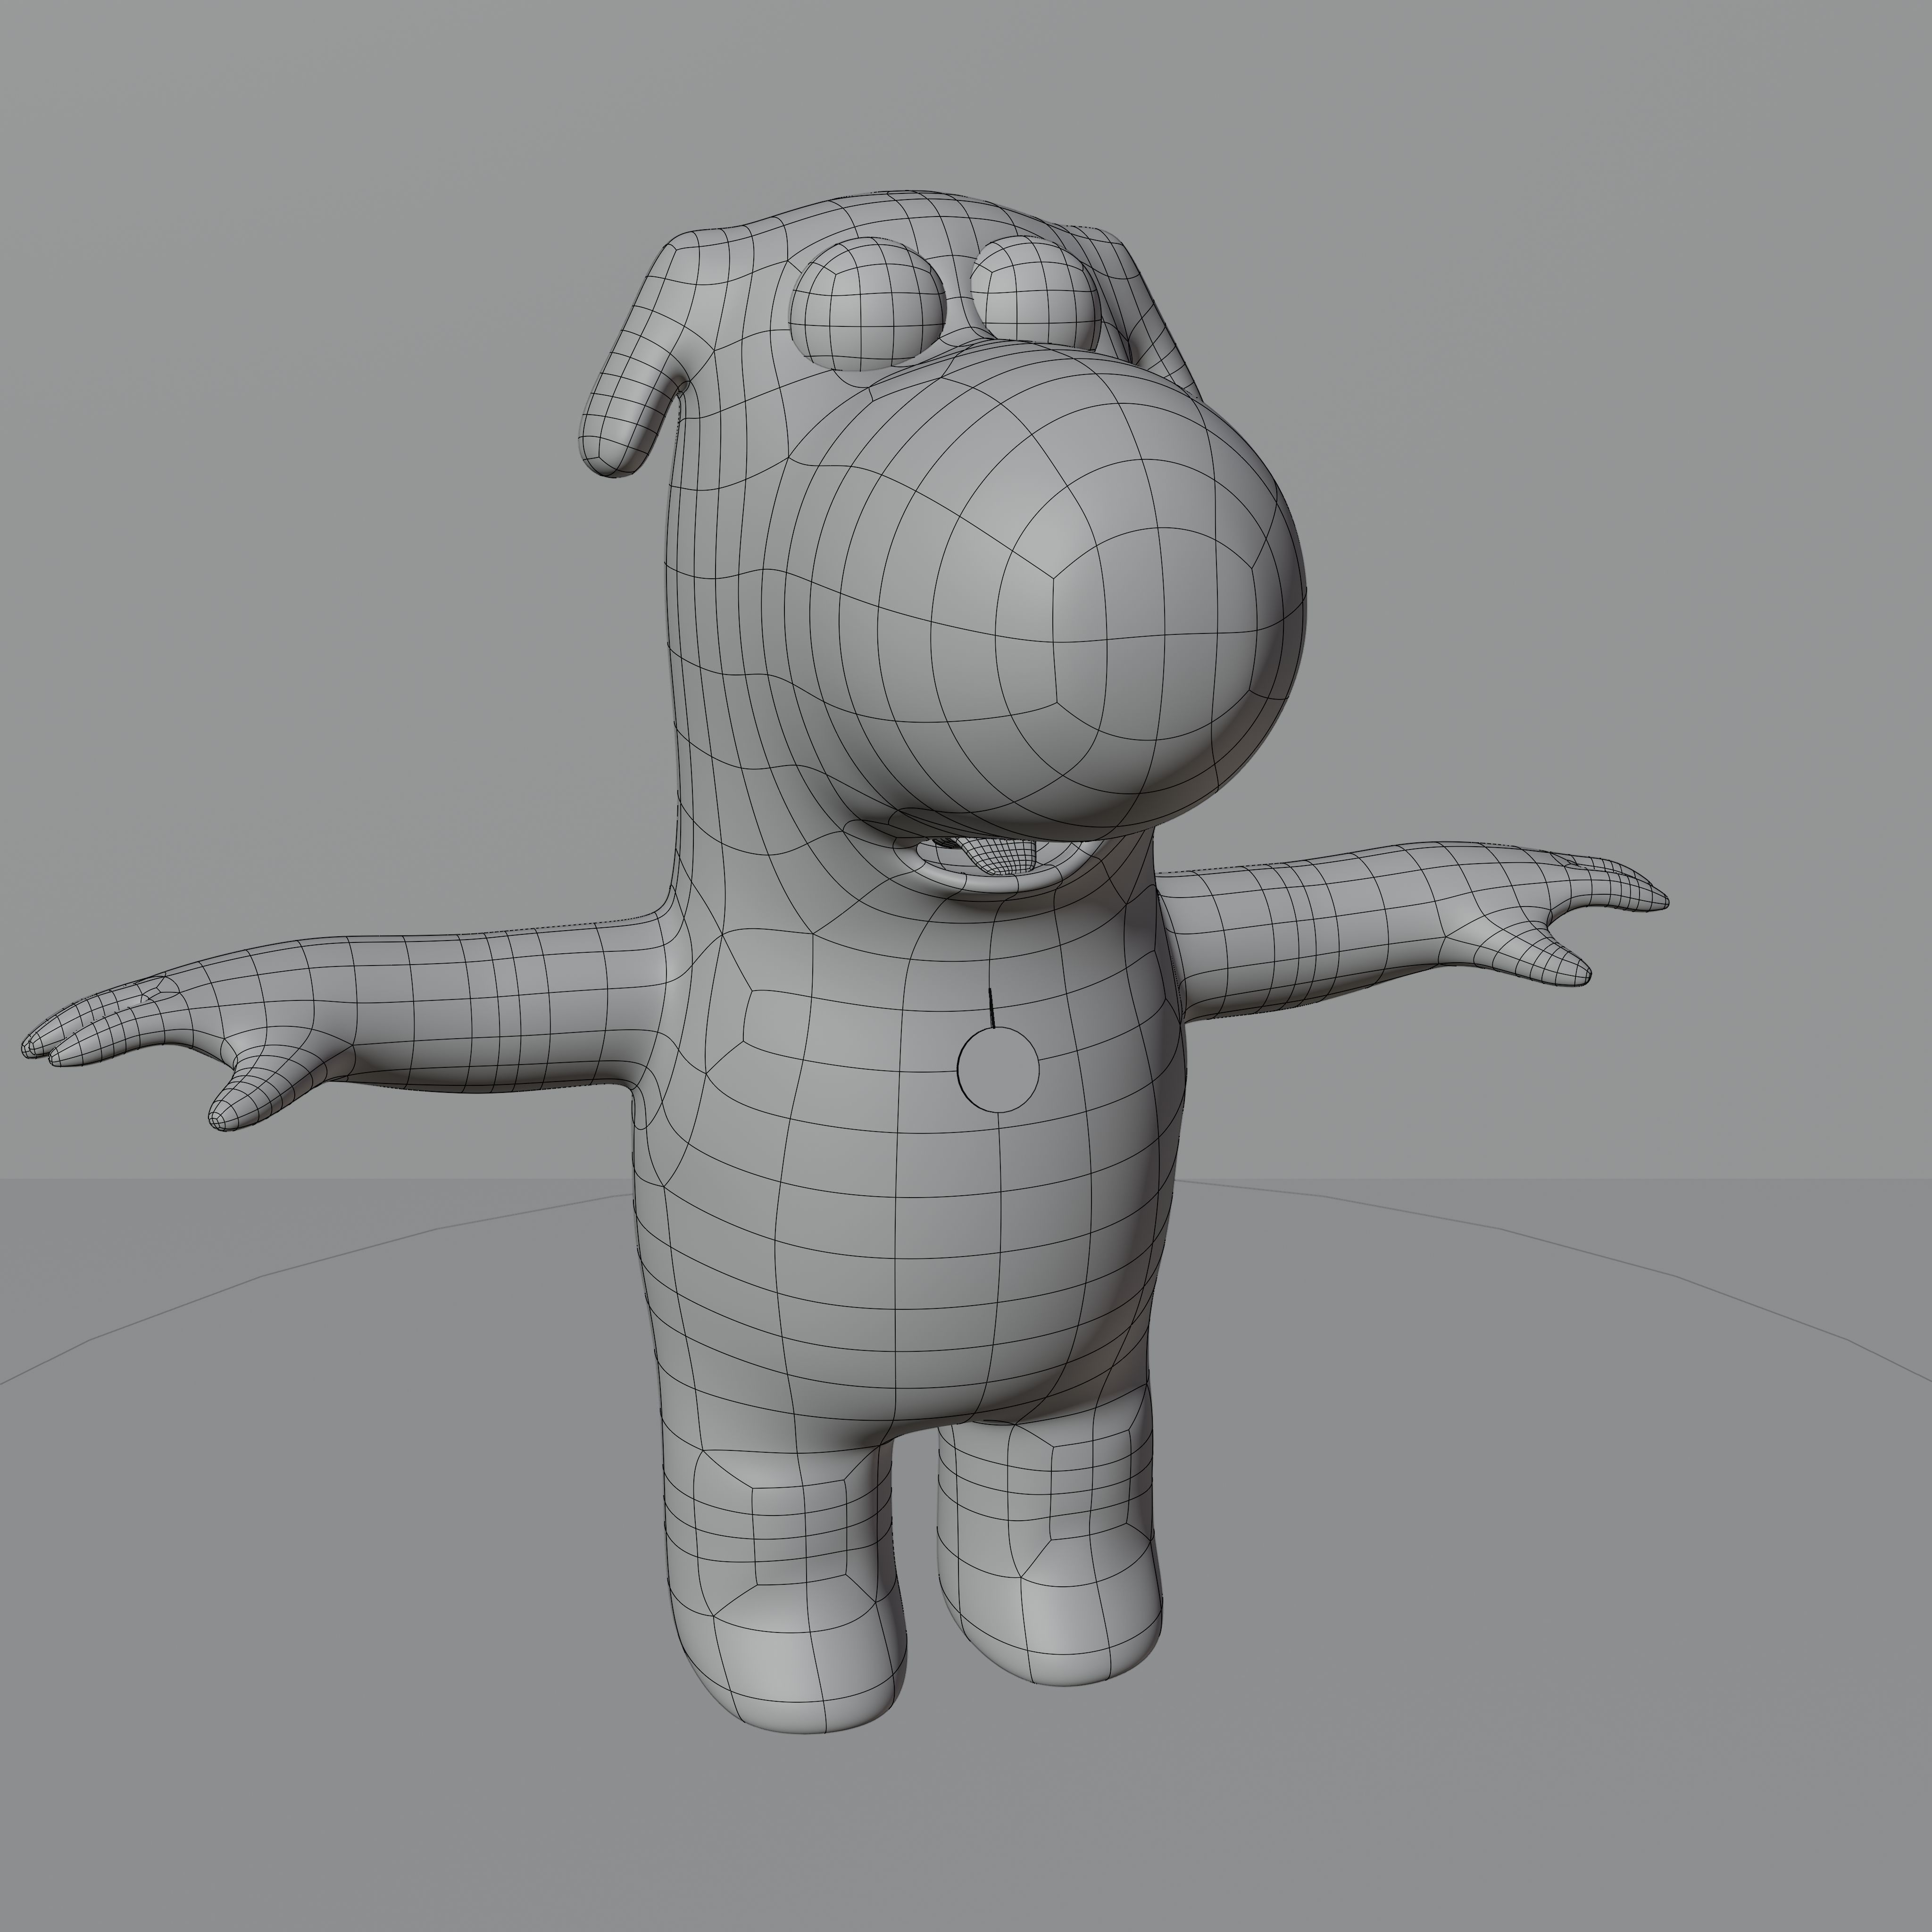
Task: Click the circular collar tag on the chest
Action: click(998, 1069)
